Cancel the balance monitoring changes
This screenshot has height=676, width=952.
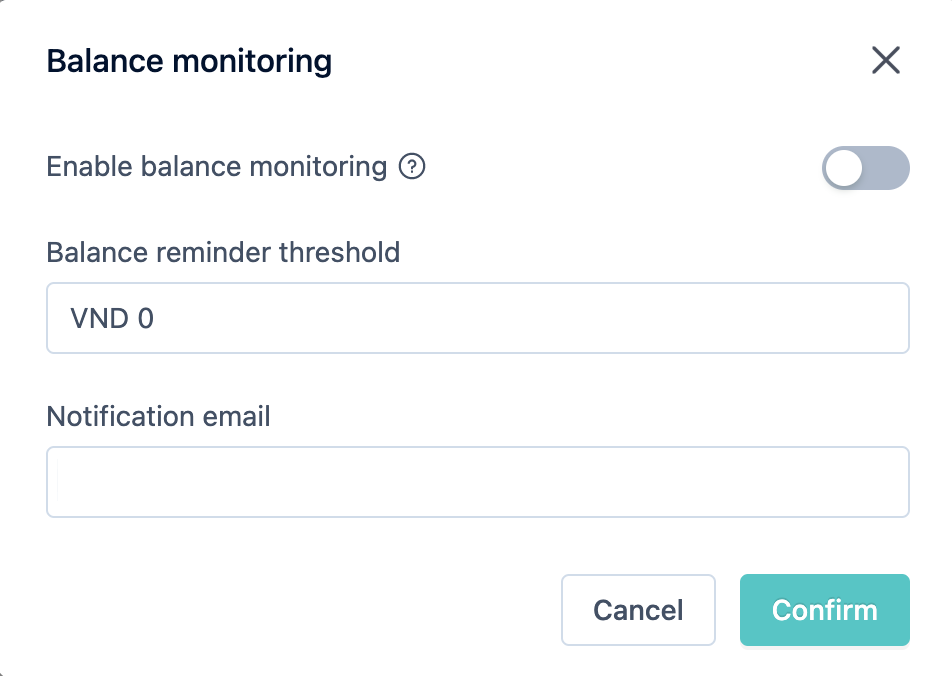point(638,610)
